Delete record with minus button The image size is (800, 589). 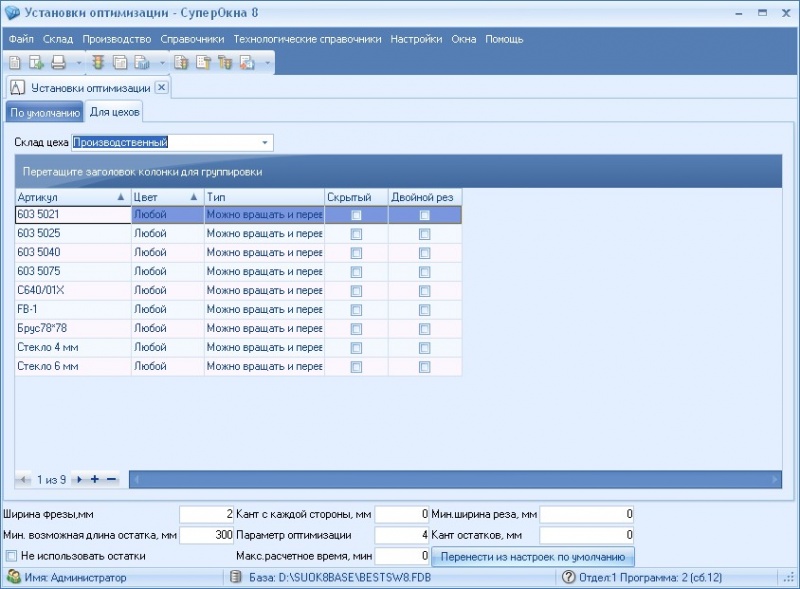111,479
